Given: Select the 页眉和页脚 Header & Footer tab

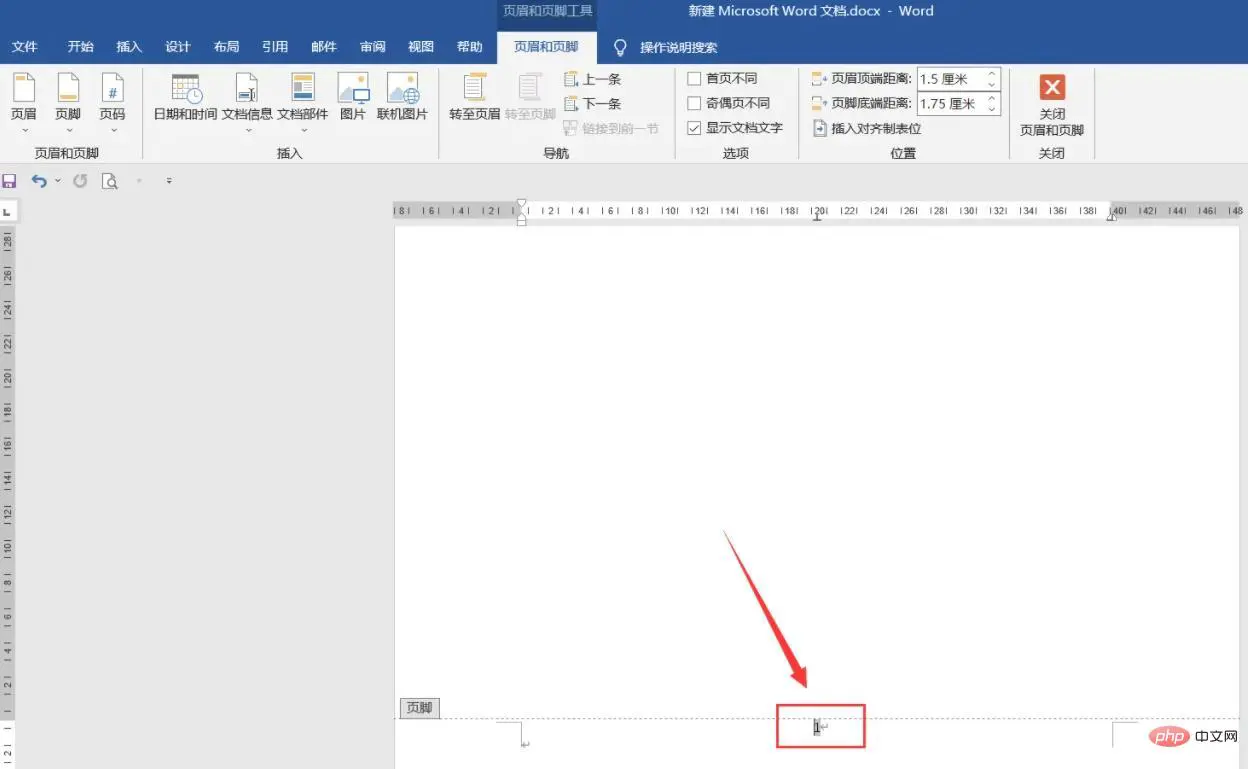Looking at the screenshot, I should point(546,47).
